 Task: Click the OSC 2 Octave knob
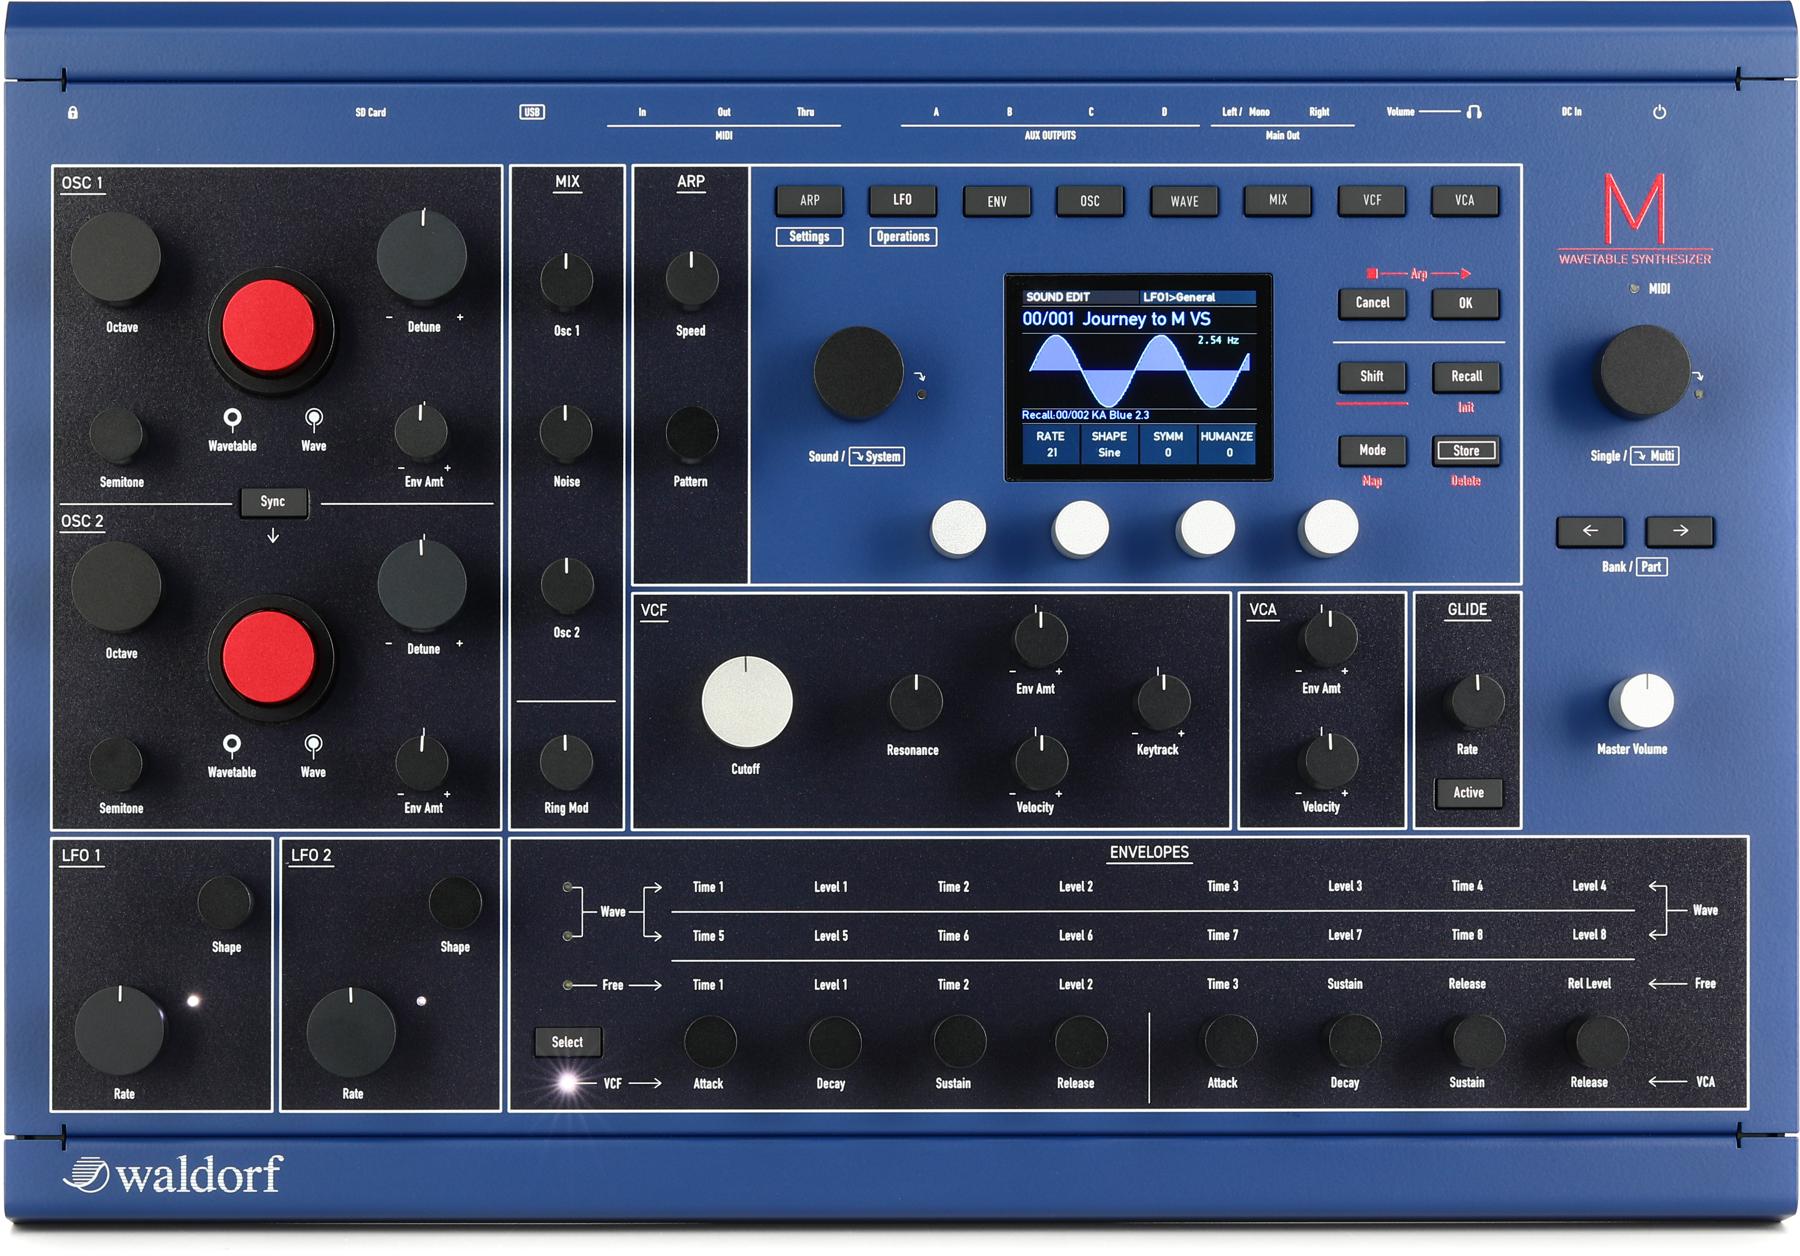pyautogui.click(x=116, y=587)
